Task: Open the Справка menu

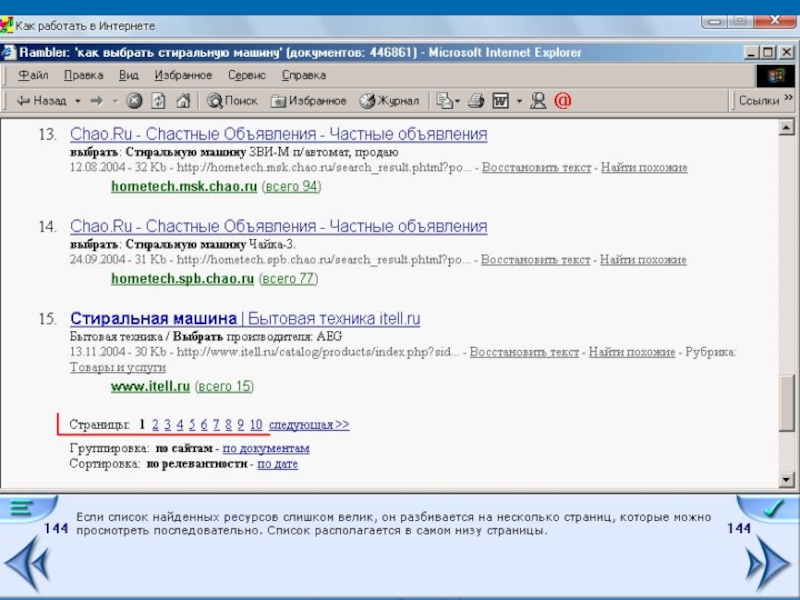Action: tap(304, 76)
